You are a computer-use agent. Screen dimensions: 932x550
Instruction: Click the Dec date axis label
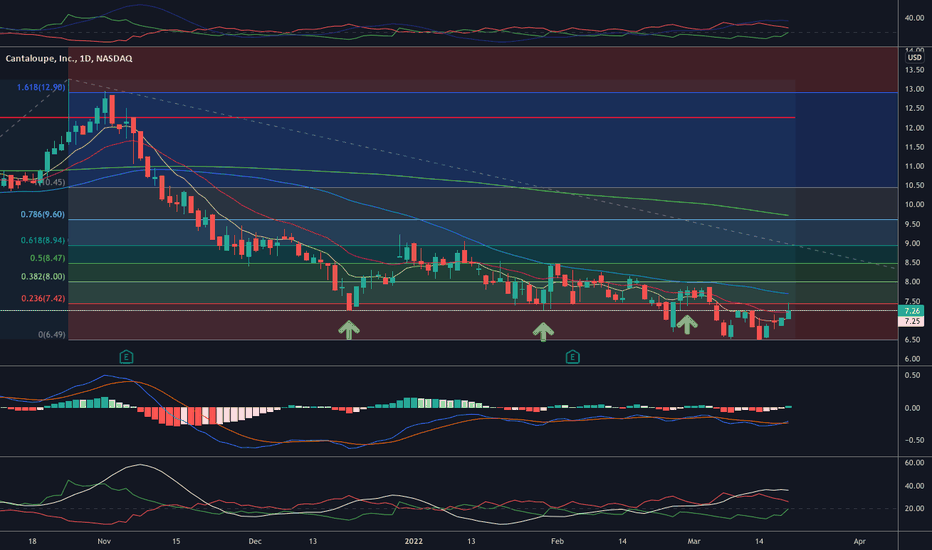pos(255,541)
